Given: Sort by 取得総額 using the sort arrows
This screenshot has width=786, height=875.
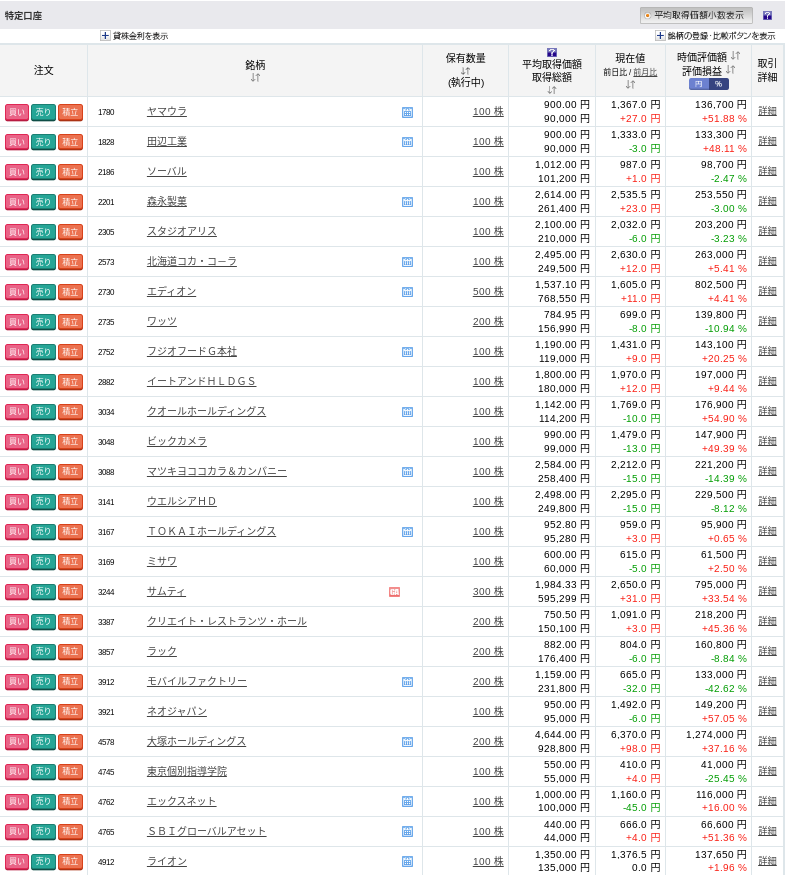Looking at the screenshot, I should click(552, 90).
